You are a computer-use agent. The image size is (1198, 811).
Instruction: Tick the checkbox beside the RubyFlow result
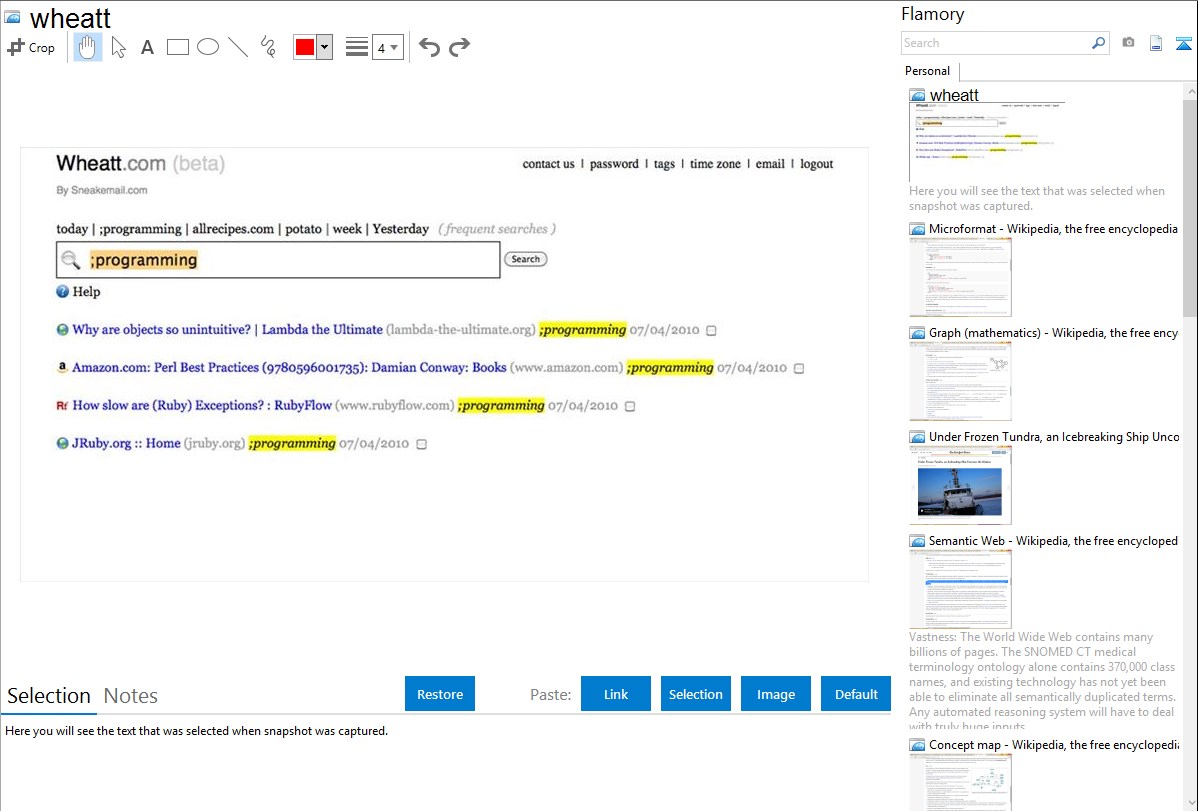(x=630, y=406)
